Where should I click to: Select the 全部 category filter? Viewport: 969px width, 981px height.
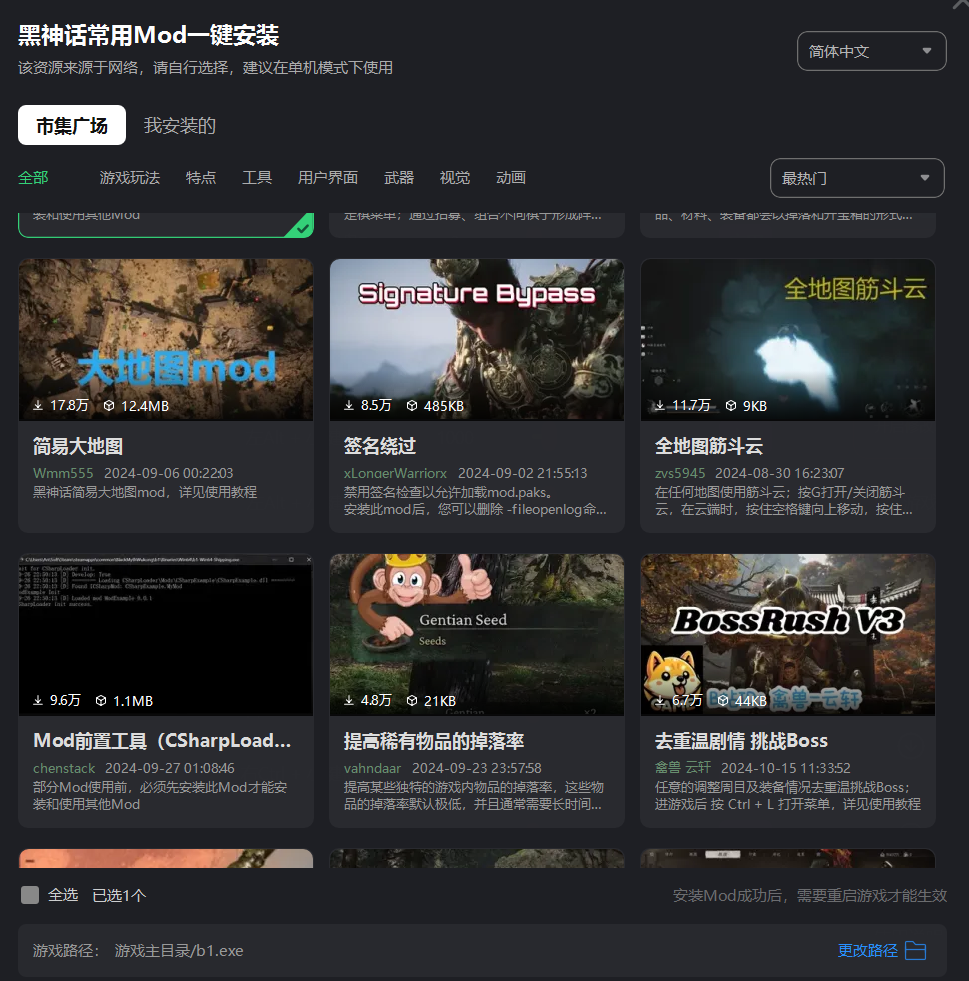coord(33,178)
